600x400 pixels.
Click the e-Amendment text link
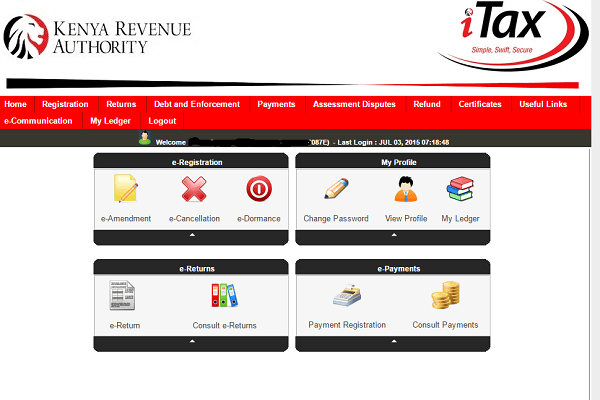(x=126, y=219)
